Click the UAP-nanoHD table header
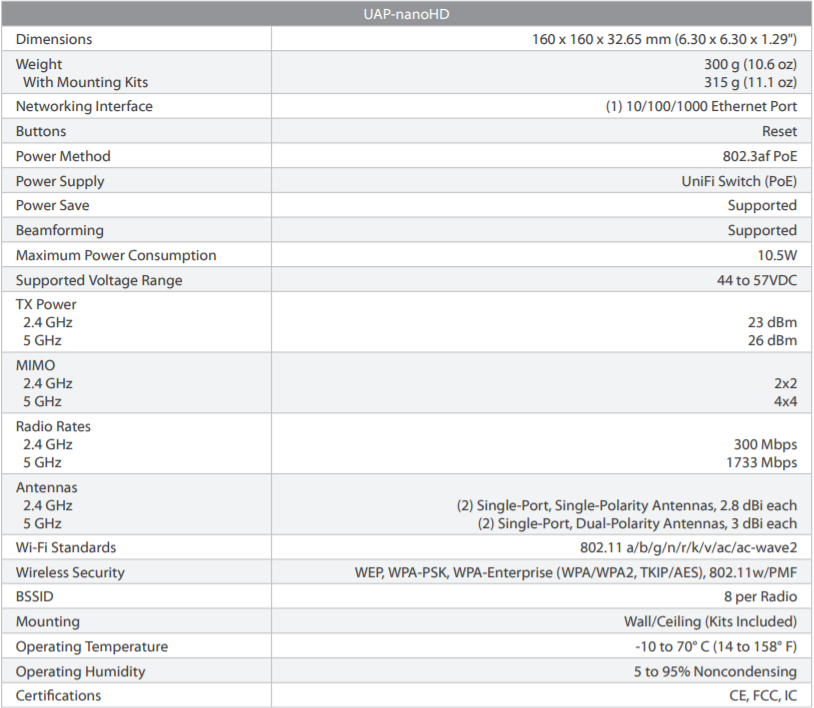 click(407, 14)
